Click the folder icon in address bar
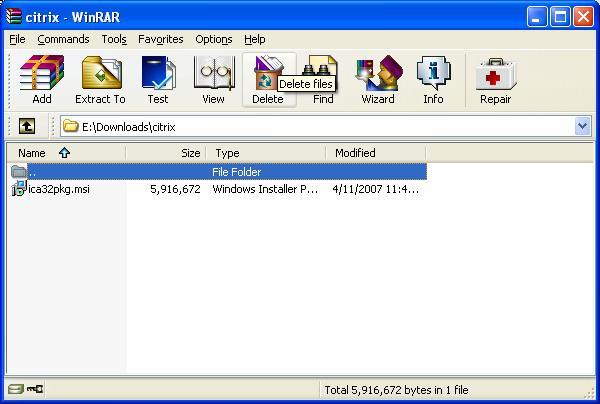 coord(70,126)
